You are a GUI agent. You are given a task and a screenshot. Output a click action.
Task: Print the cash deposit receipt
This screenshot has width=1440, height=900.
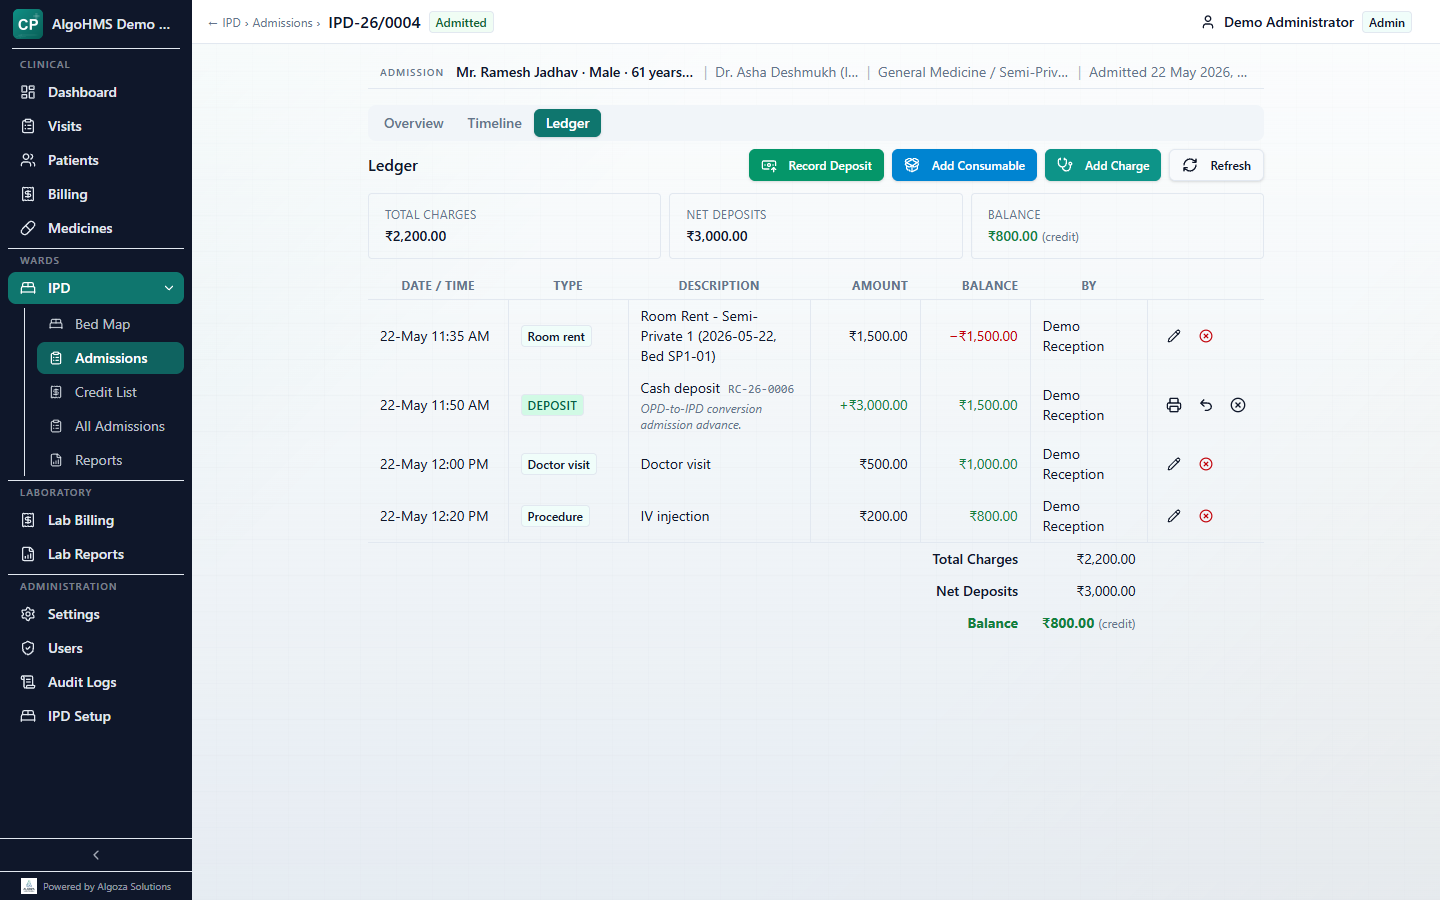1174,405
